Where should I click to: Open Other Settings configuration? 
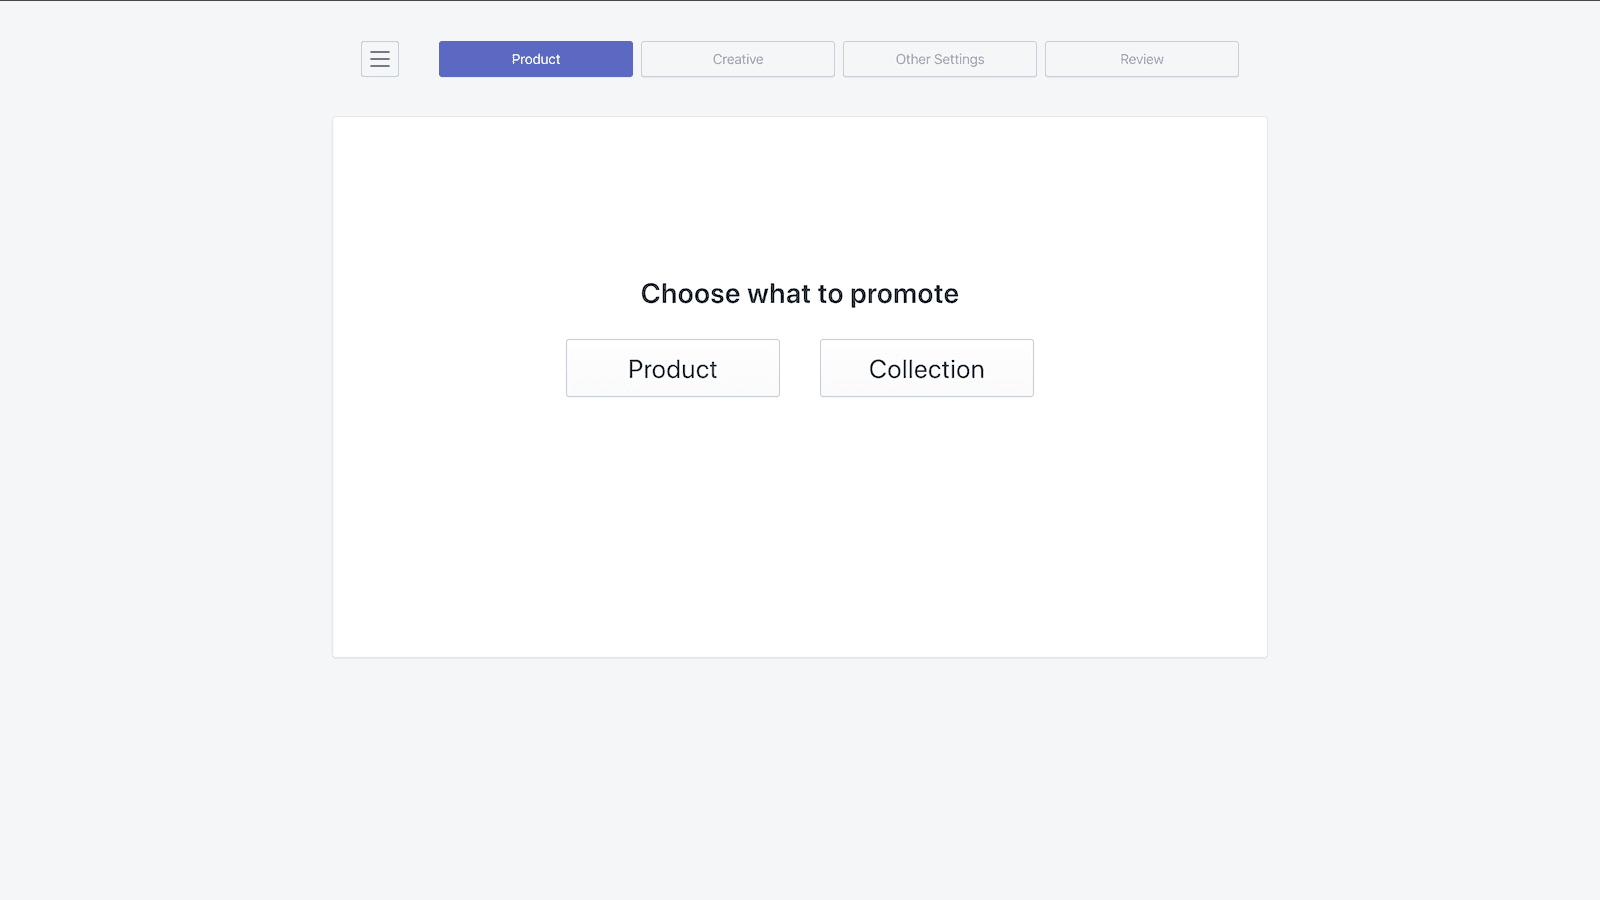coord(939,59)
